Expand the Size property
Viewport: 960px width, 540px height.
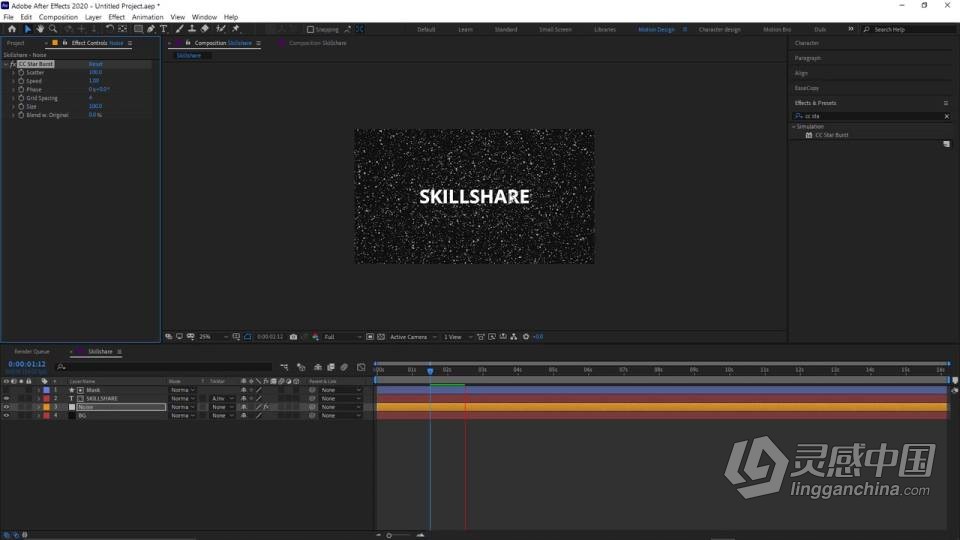coord(13,107)
